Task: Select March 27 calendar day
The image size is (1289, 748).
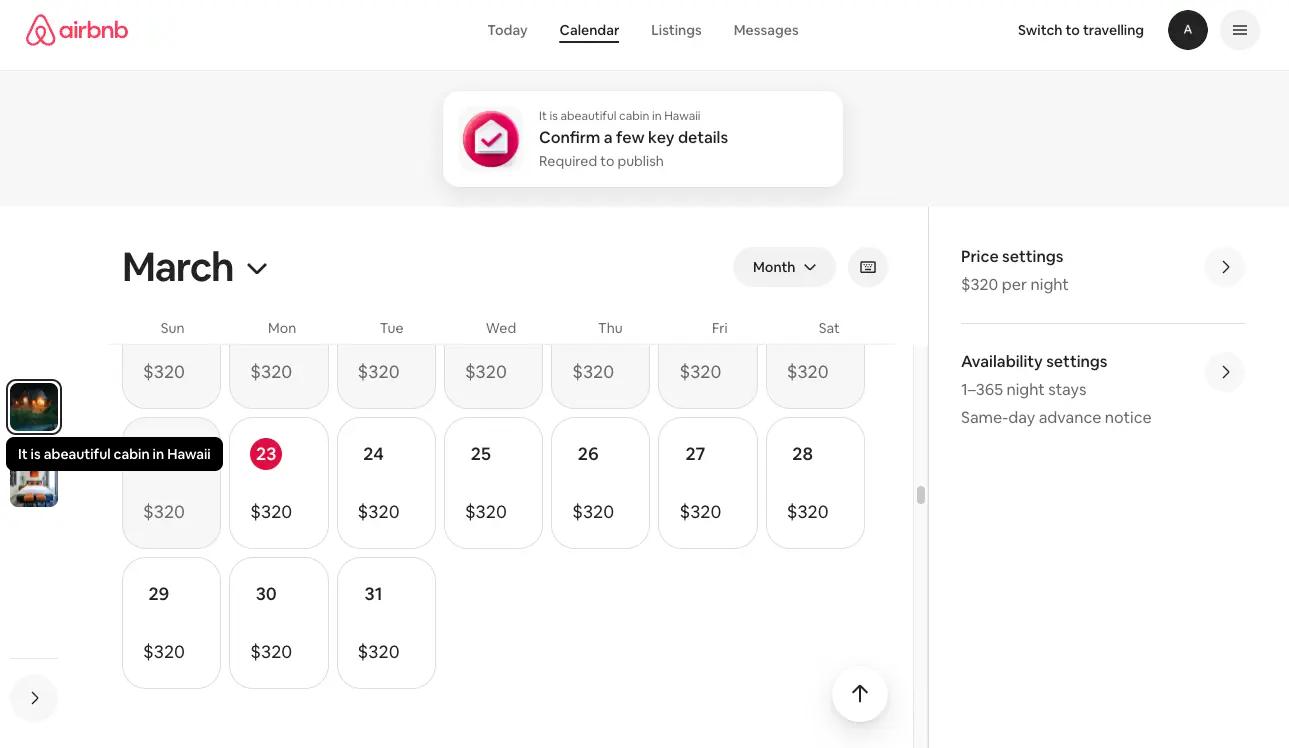Action: (x=708, y=483)
